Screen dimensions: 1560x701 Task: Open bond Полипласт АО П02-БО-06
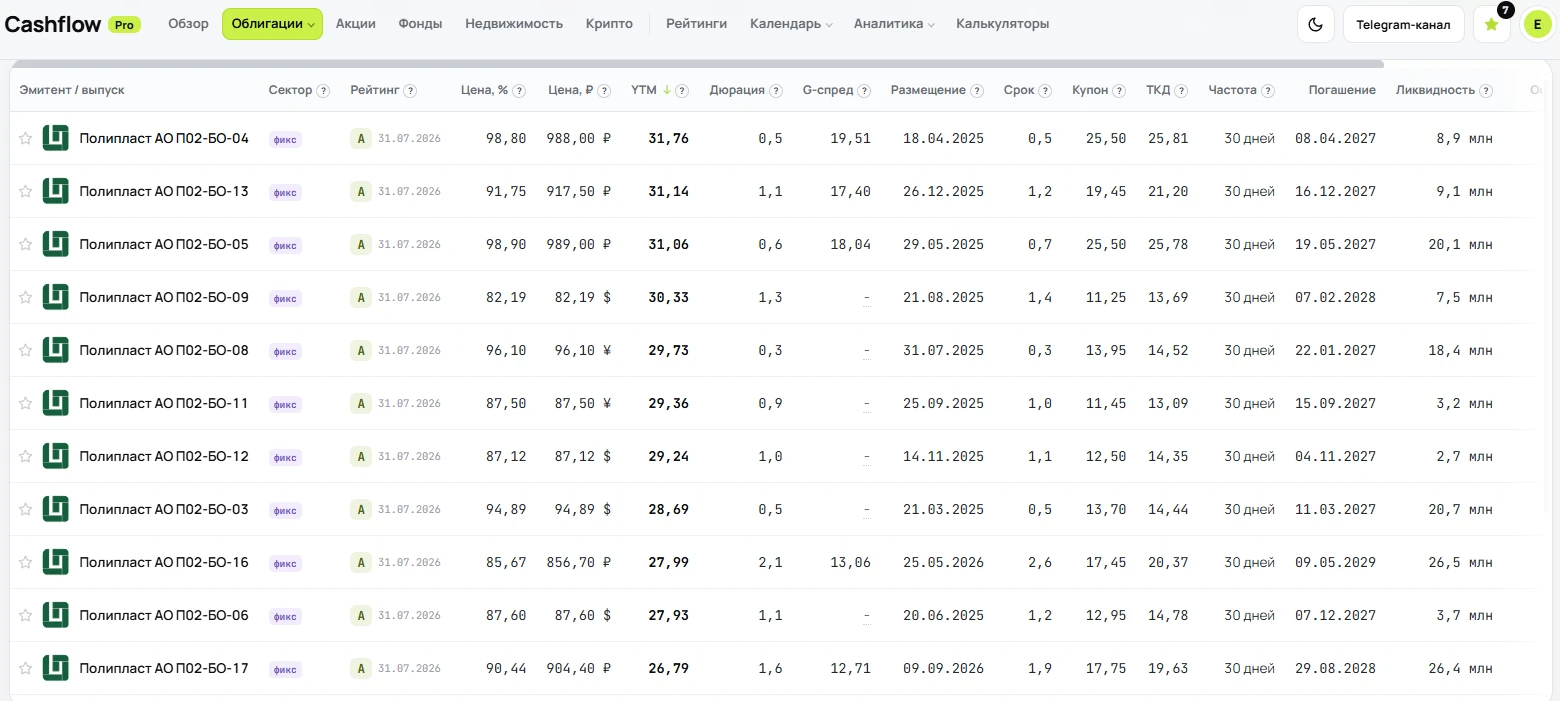point(164,616)
